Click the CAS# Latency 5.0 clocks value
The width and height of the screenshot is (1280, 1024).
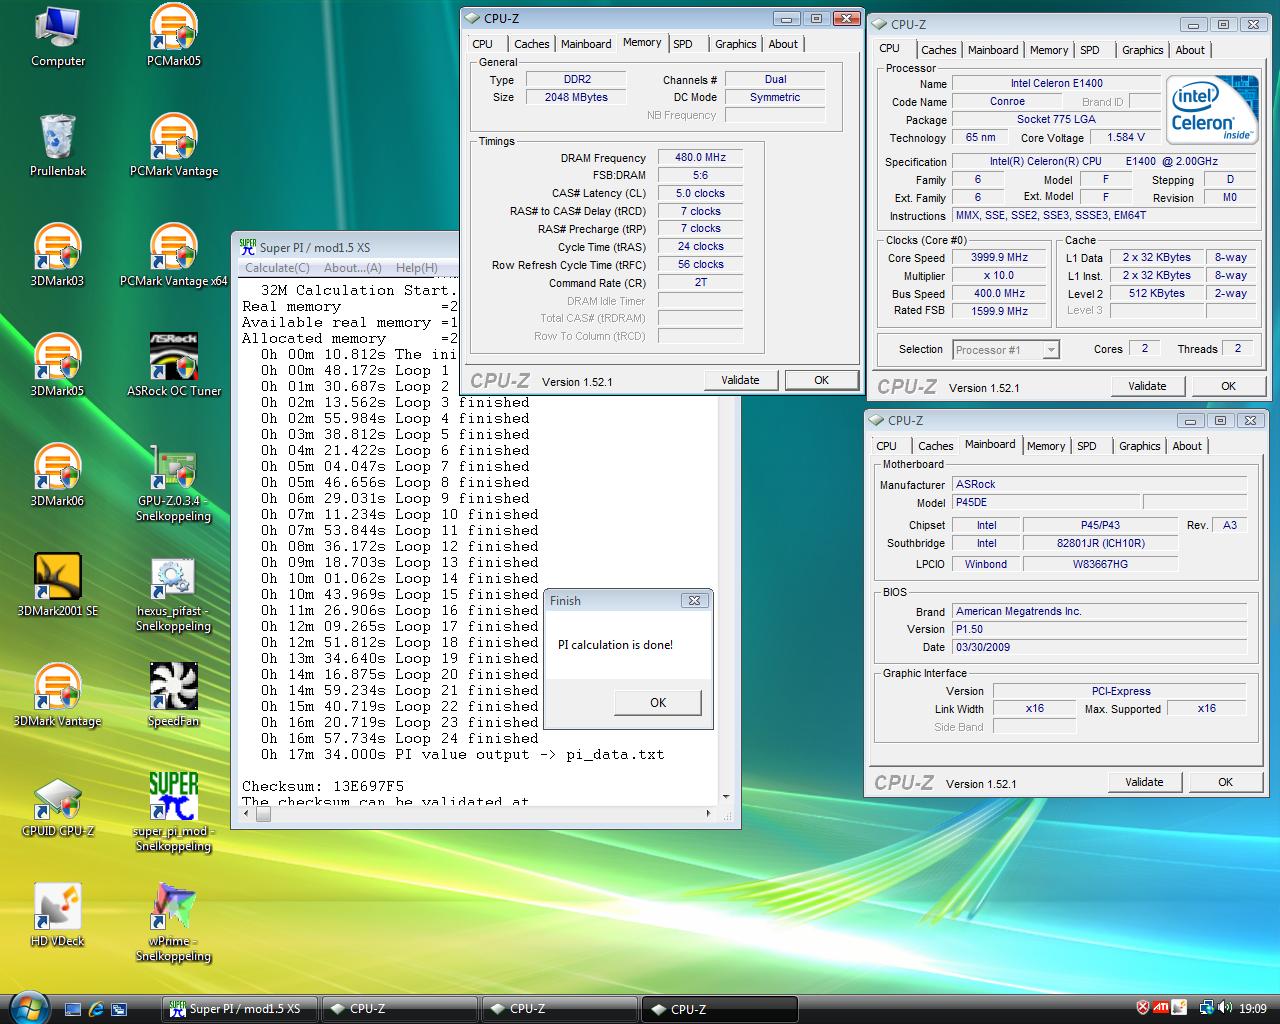(700, 193)
